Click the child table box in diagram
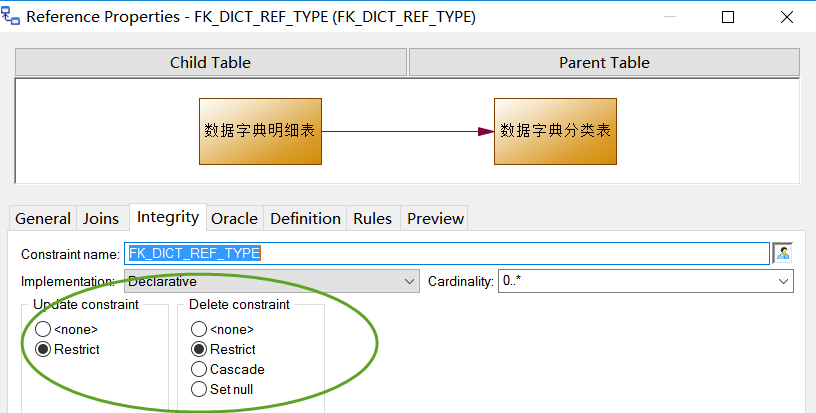 [x=260, y=131]
